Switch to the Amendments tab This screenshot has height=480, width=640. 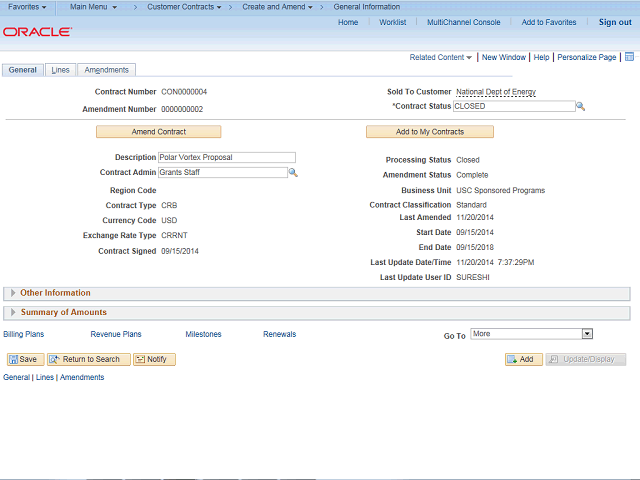click(x=107, y=70)
